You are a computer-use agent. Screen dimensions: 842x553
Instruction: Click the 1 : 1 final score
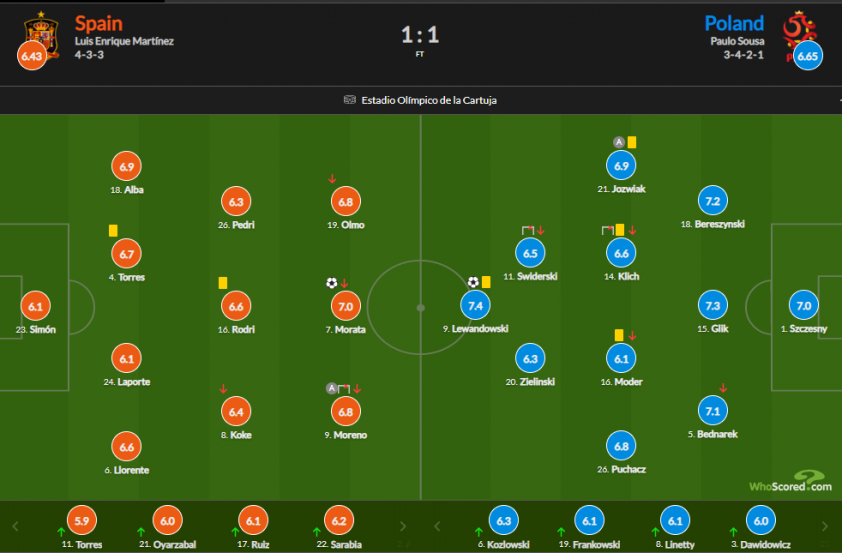(x=420, y=35)
